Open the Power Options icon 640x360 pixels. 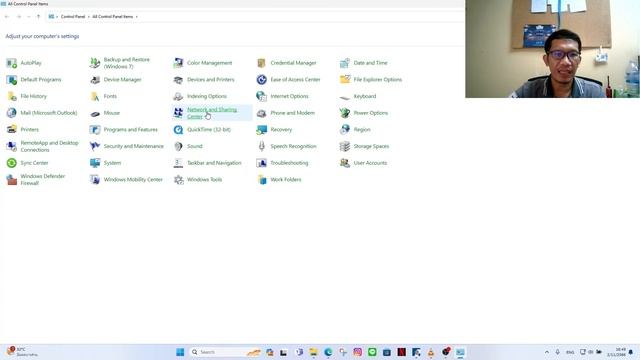pyautogui.click(x=345, y=113)
